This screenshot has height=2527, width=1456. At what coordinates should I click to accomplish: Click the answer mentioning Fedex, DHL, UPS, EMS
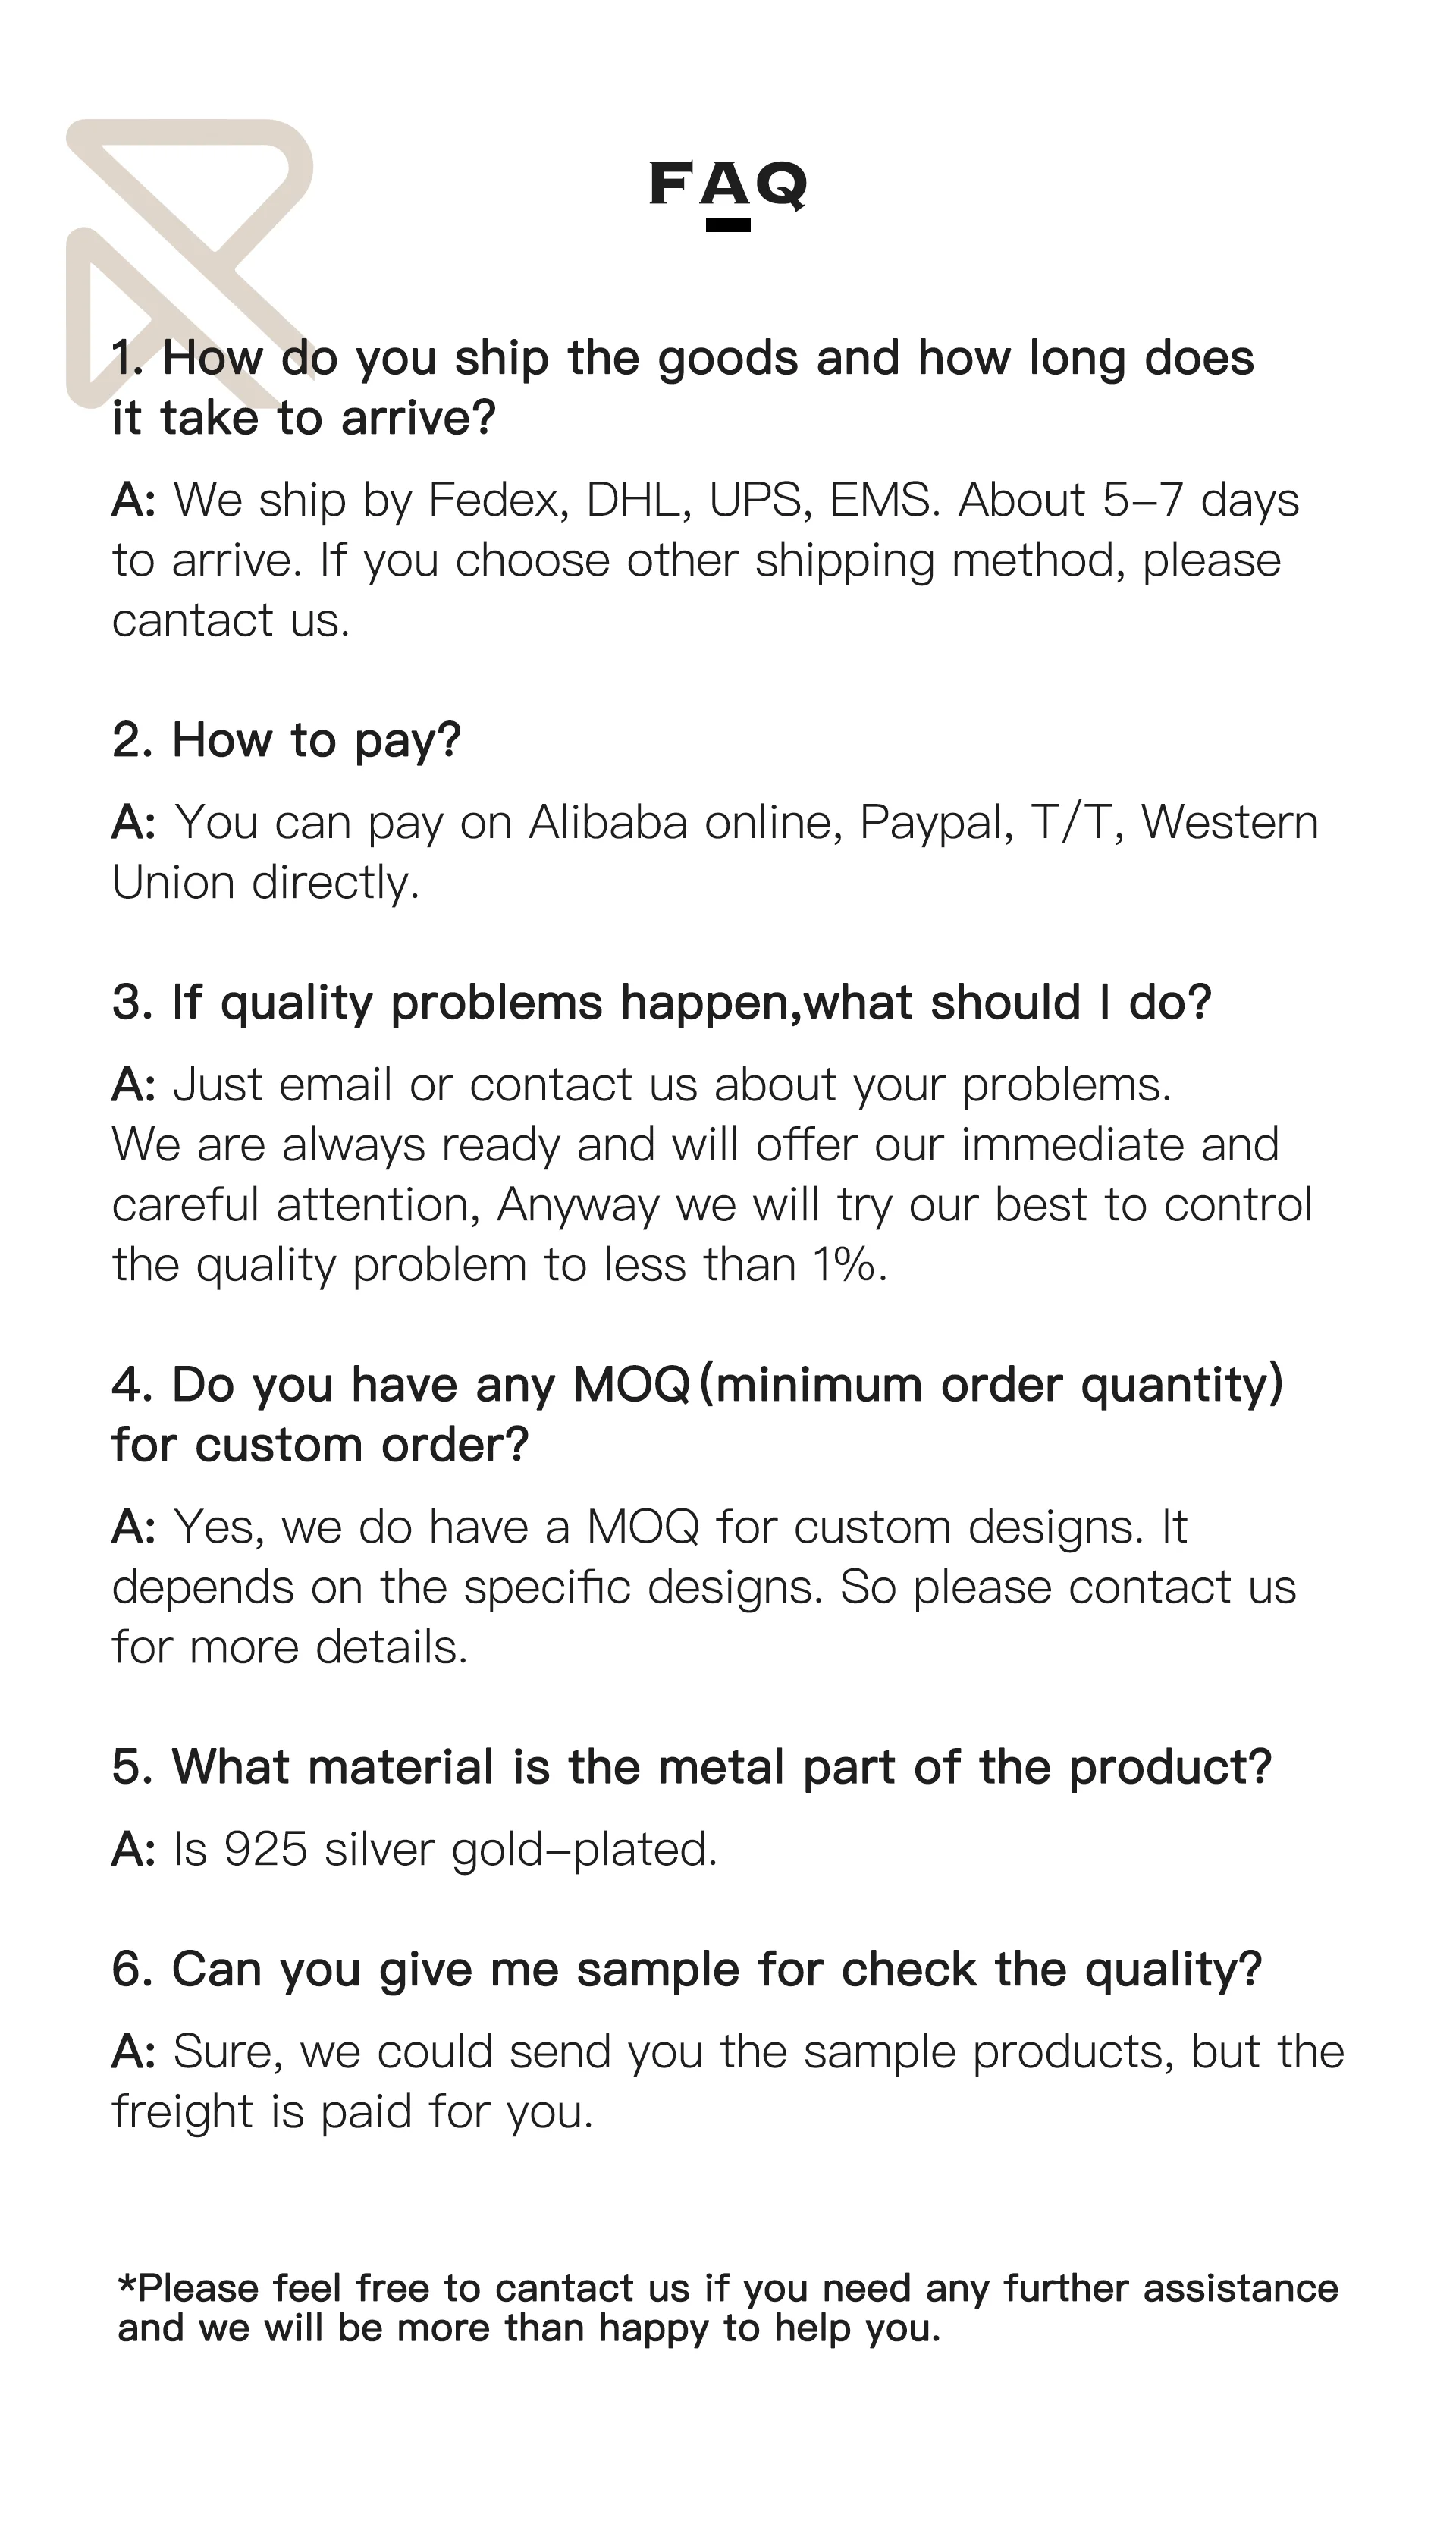pyautogui.click(x=705, y=559)
